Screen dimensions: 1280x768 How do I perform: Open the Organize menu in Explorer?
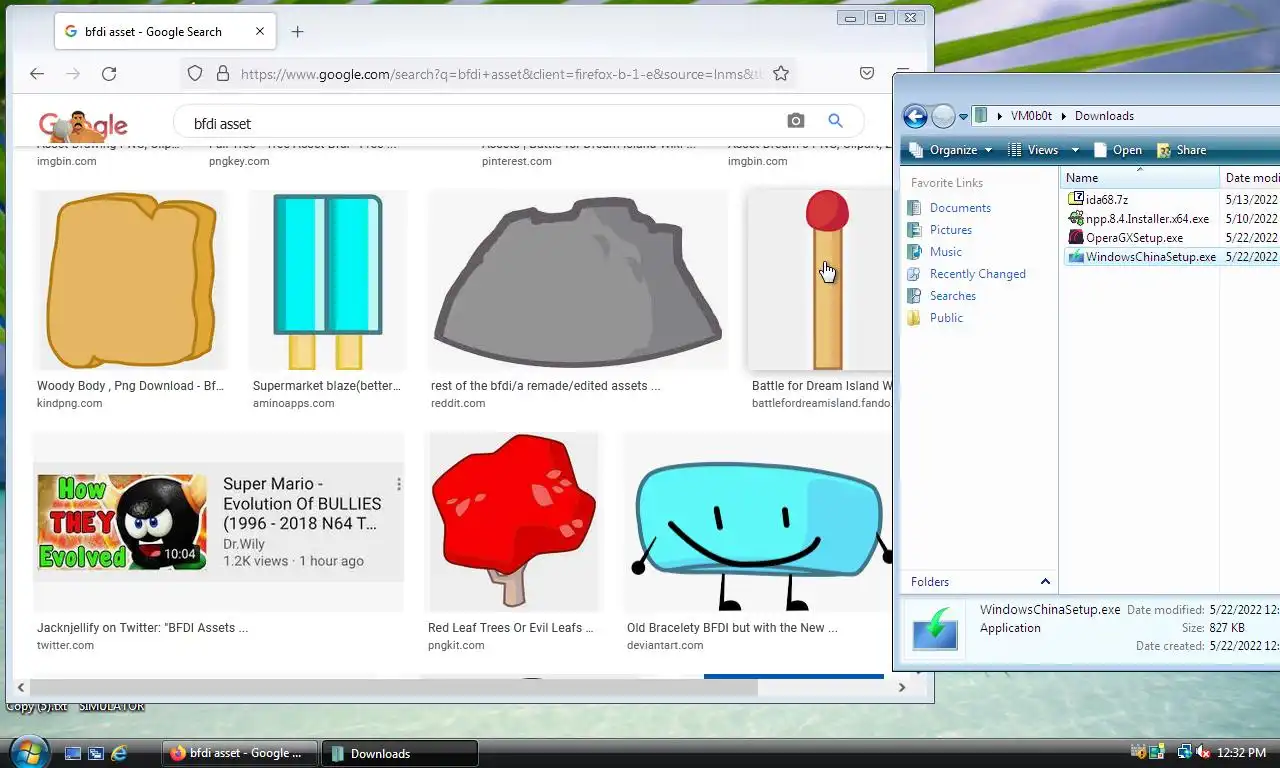click(951, 150)
